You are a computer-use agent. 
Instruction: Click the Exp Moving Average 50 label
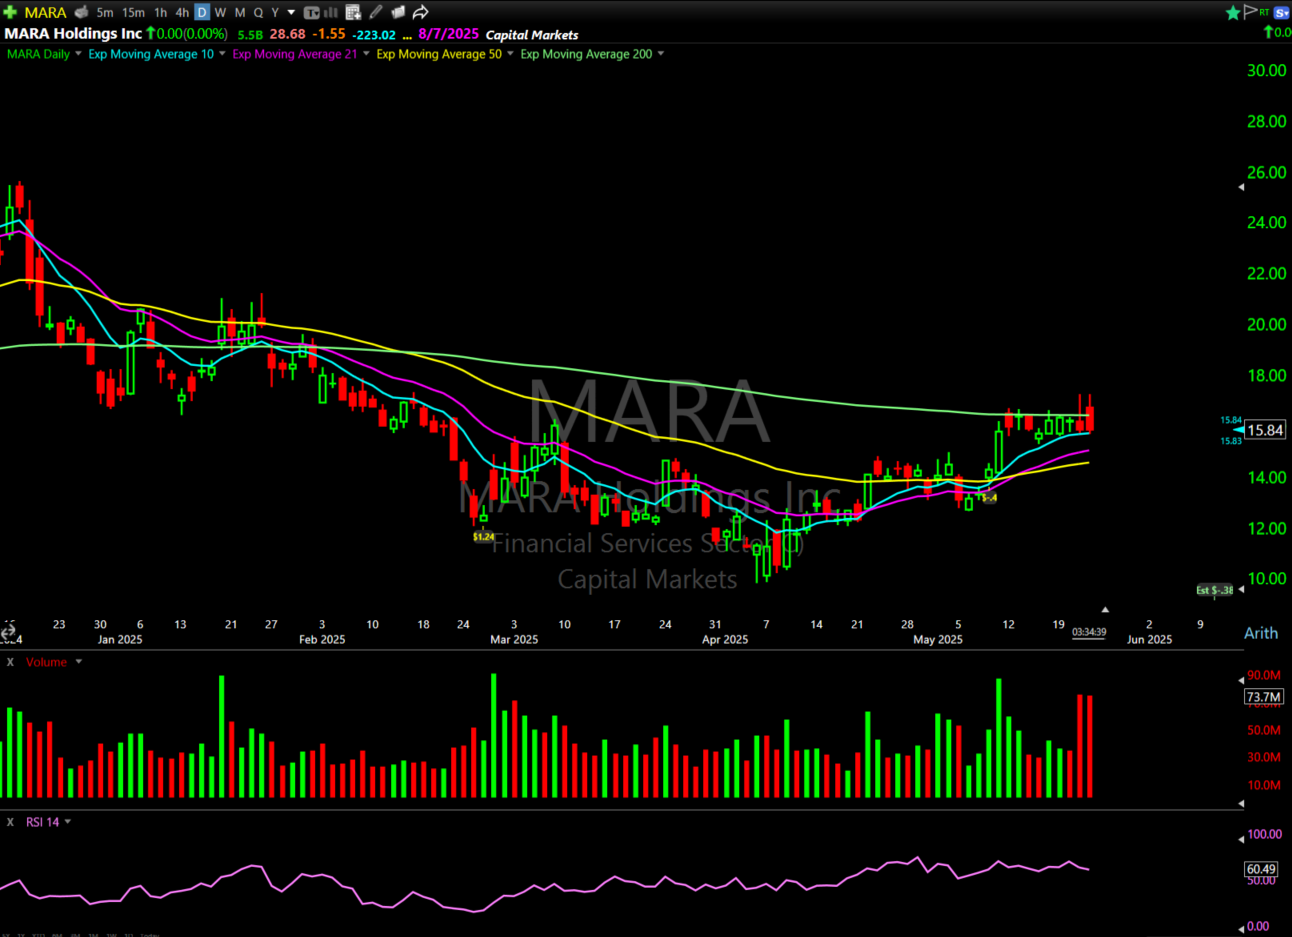click(439, 54)
